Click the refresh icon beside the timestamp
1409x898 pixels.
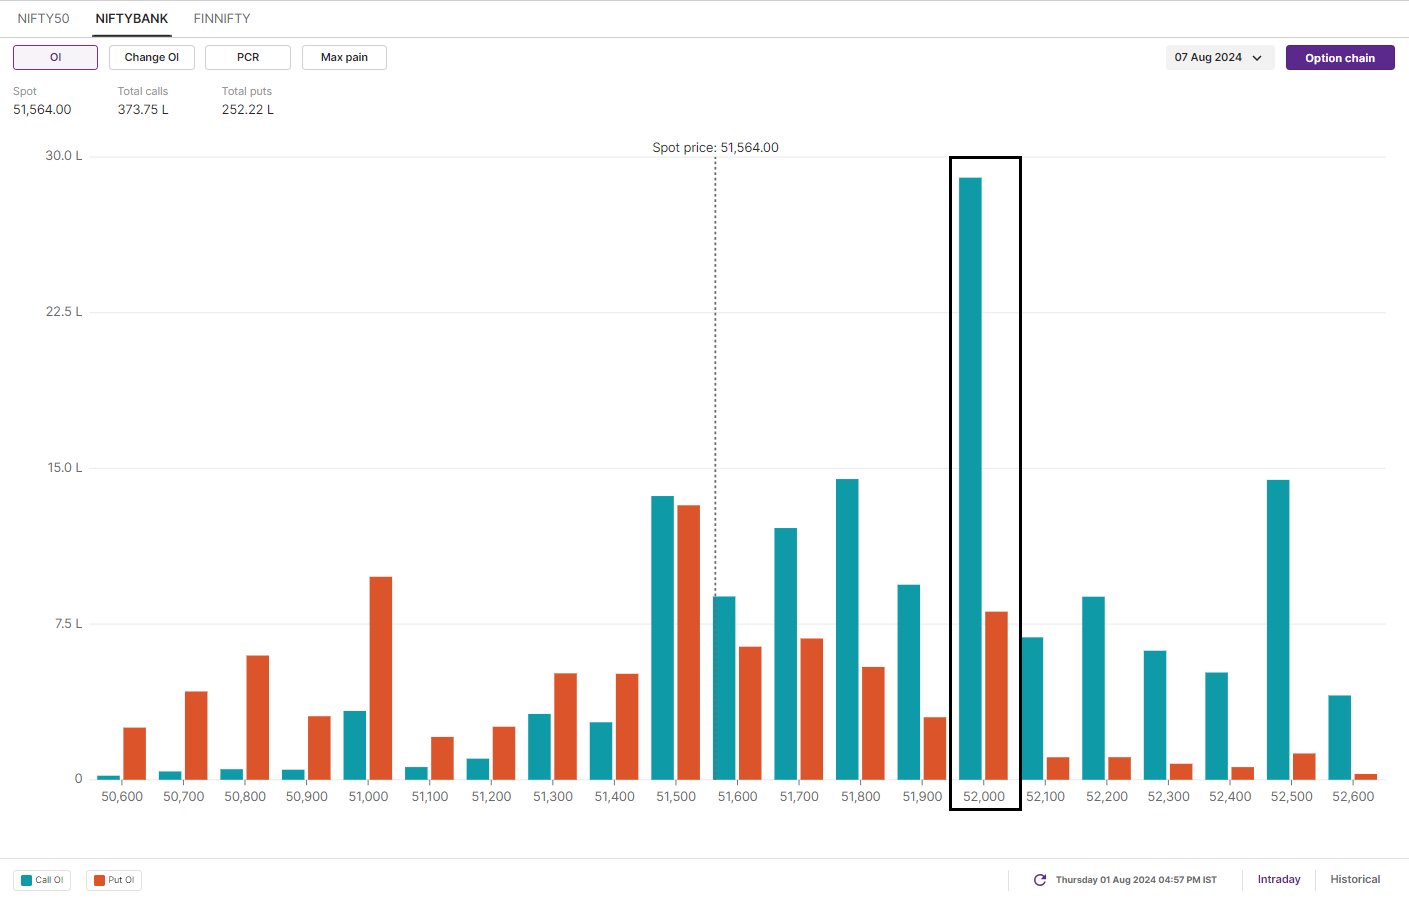(x=1040, y=880)
